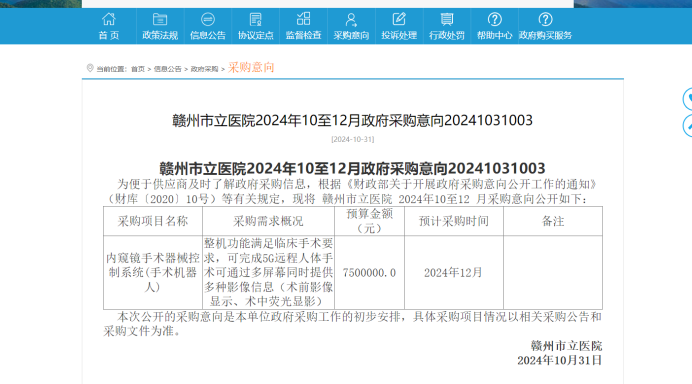This screenshot has height=384, width=692.
Task: Open the 政策法规 menu label
Action: pos(160,35)
